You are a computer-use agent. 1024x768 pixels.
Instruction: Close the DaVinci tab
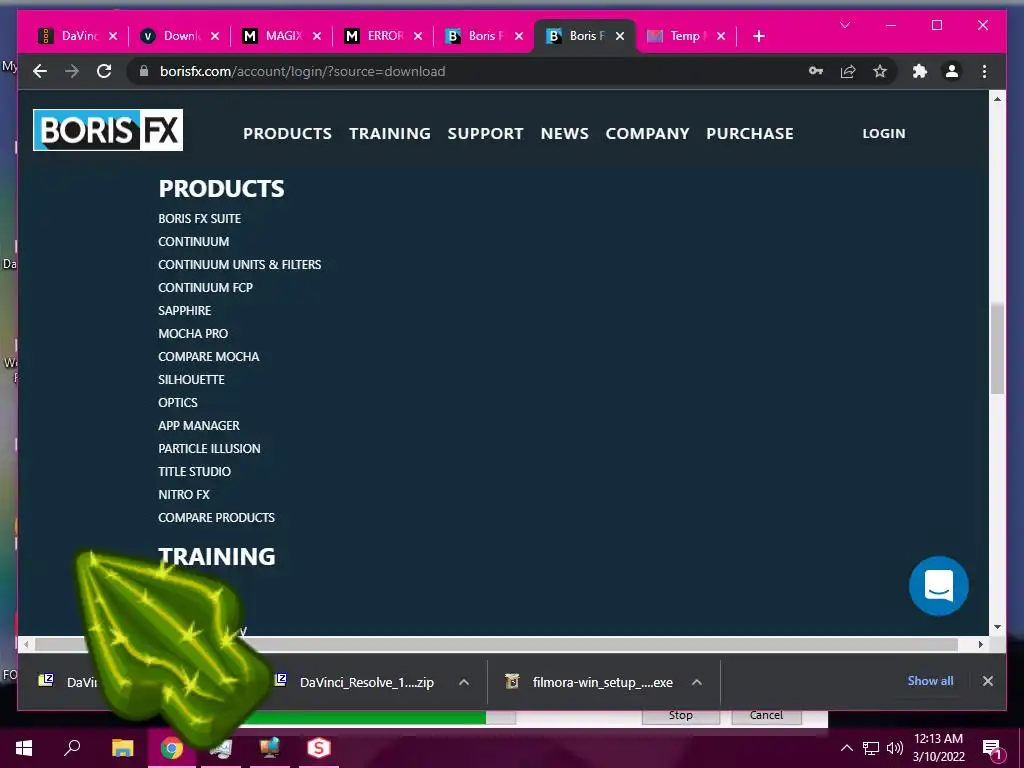tap(113, 36)
